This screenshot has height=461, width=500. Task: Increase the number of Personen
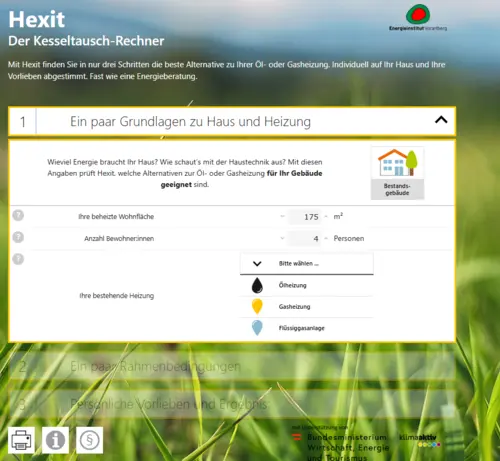[326, 238]
